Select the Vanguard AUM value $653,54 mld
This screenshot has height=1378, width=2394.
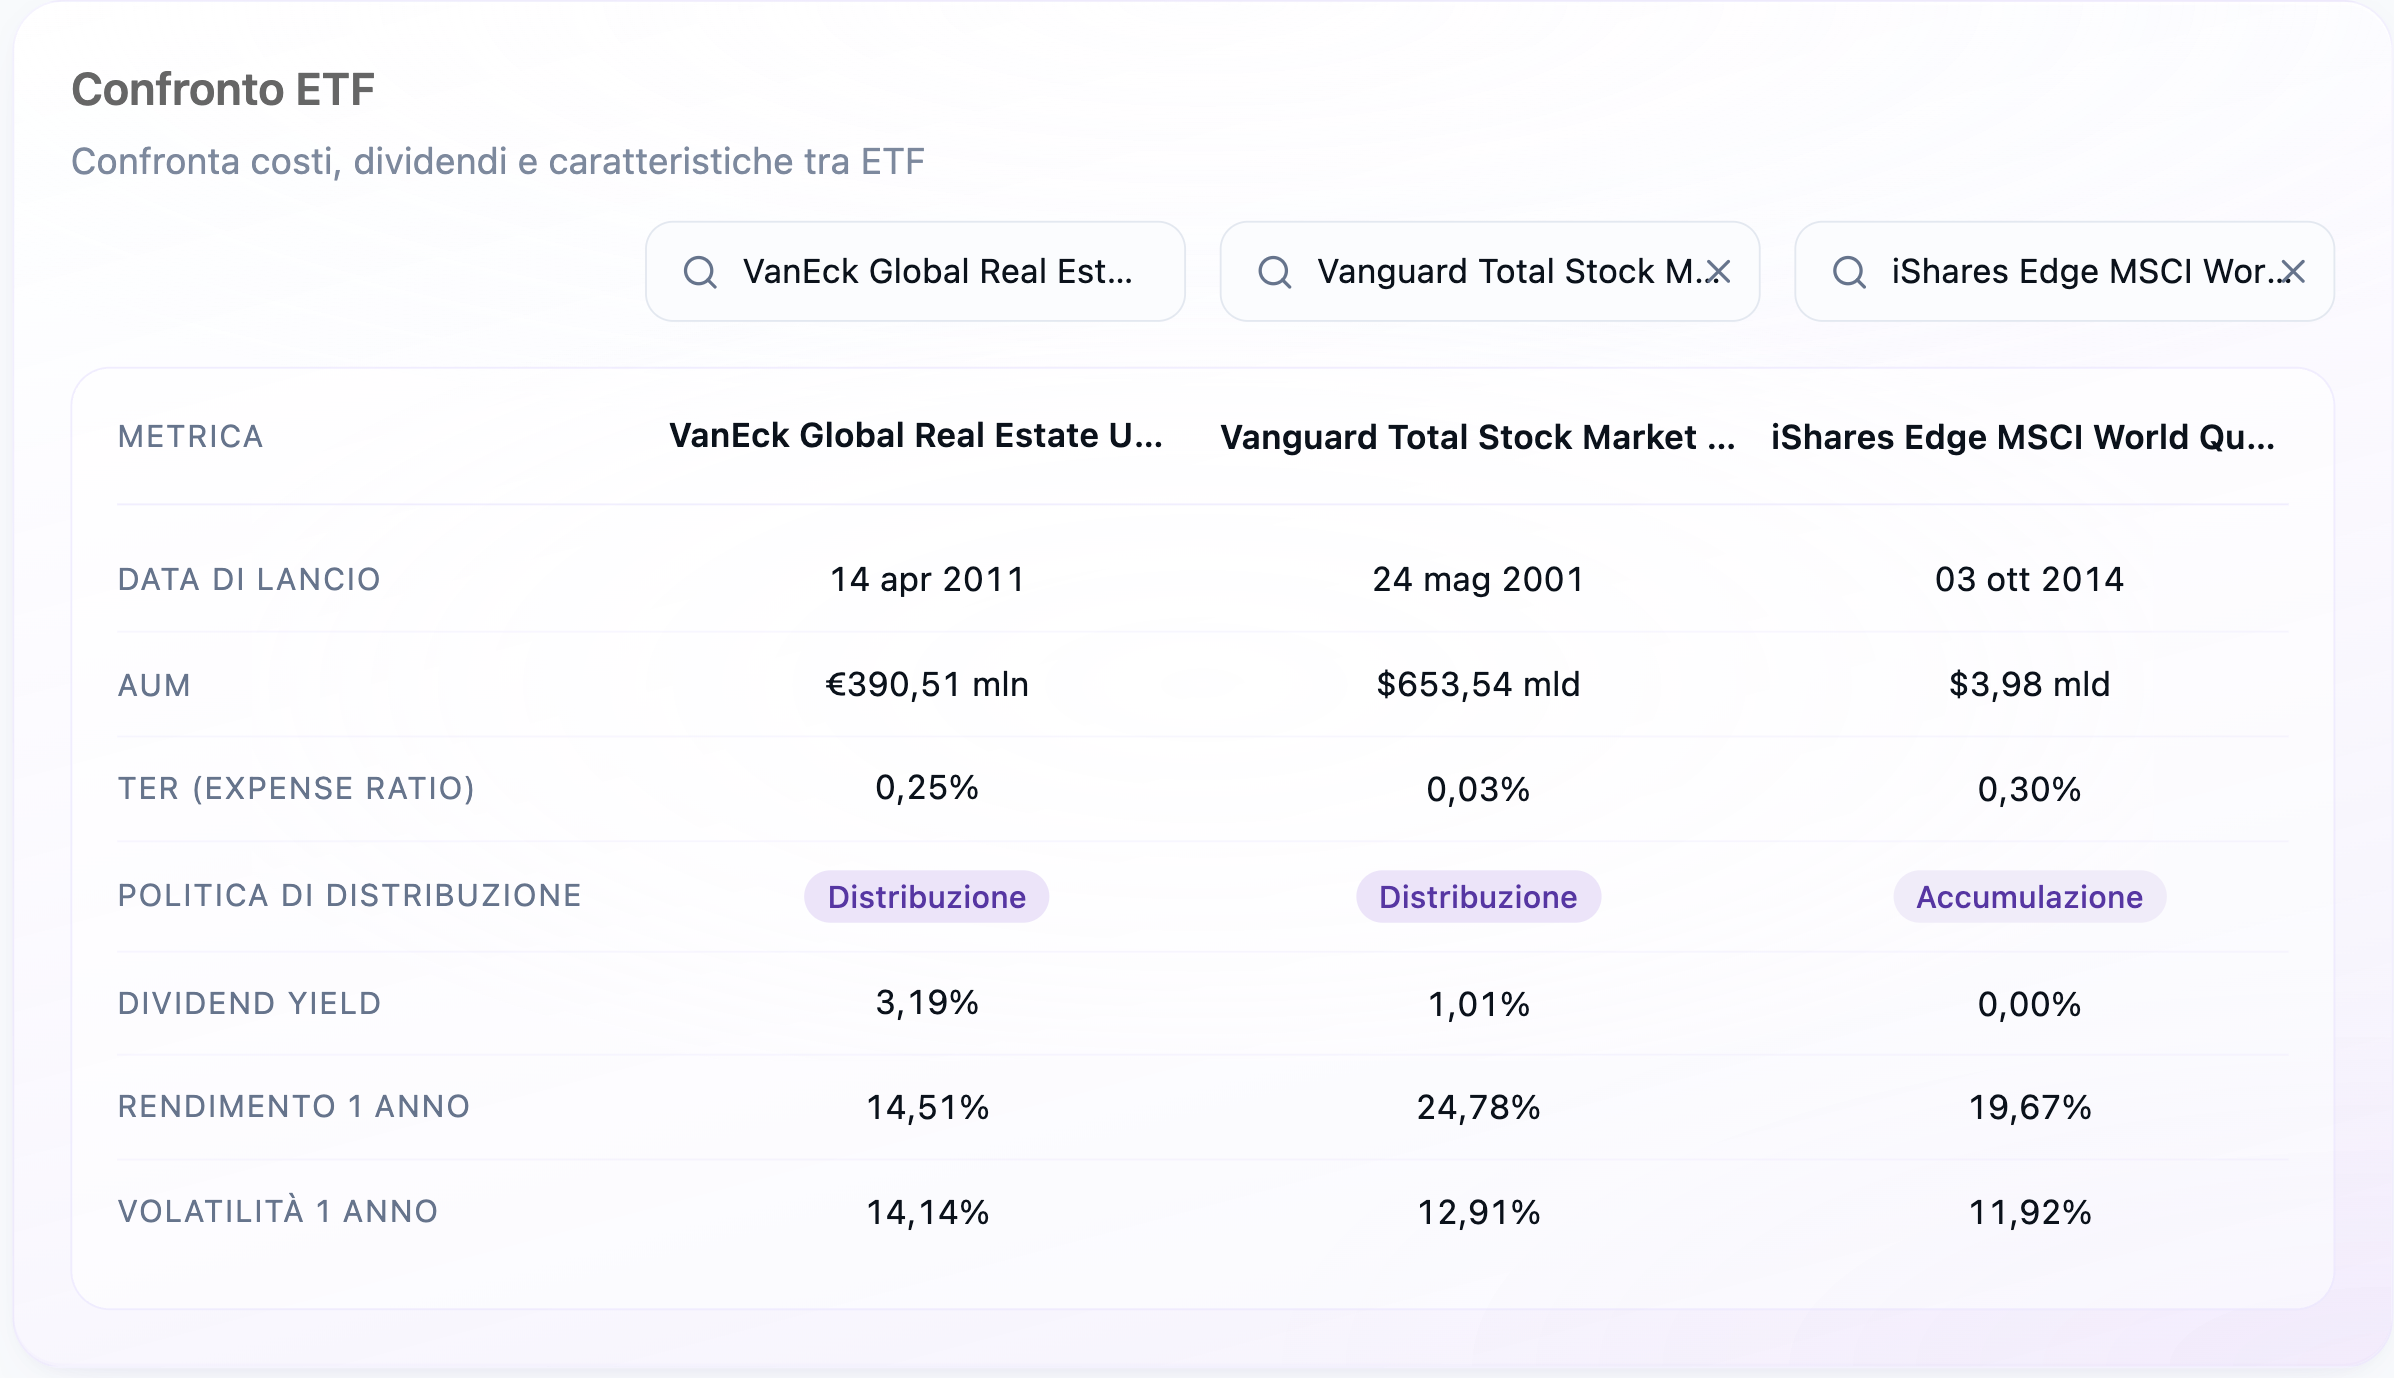1478,684
